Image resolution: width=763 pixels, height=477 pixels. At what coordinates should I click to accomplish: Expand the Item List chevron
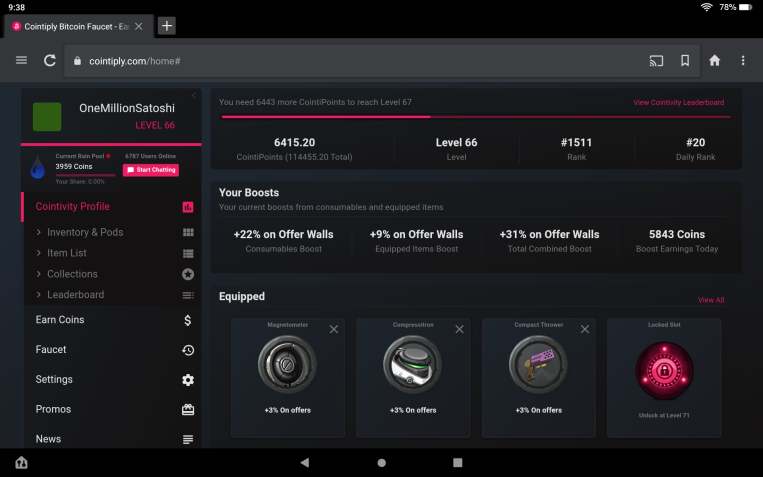pos(38,253)
